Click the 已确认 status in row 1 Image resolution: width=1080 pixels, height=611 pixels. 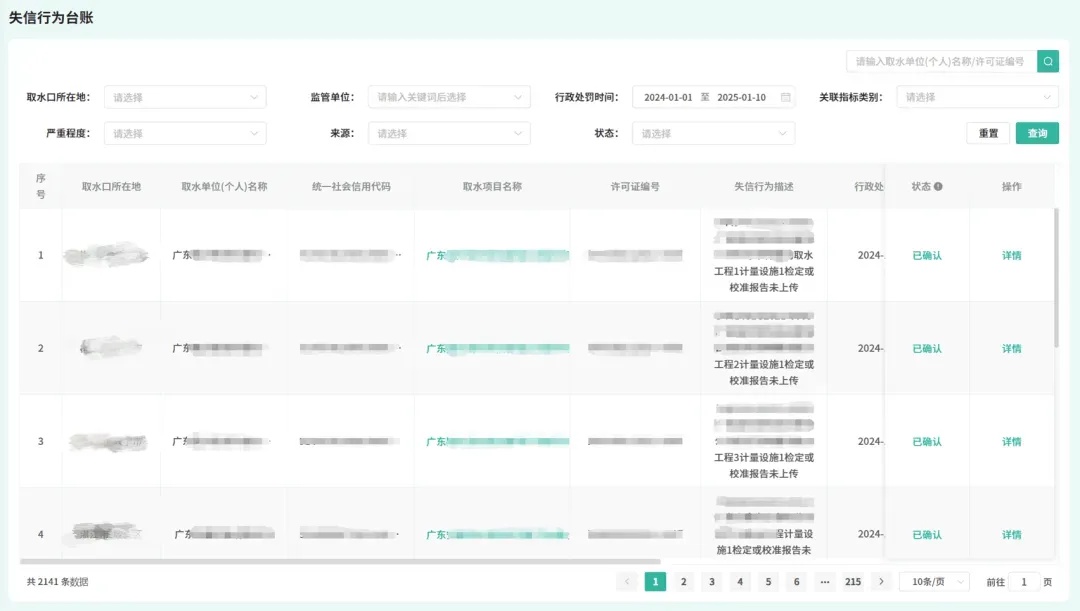[926, 256]
